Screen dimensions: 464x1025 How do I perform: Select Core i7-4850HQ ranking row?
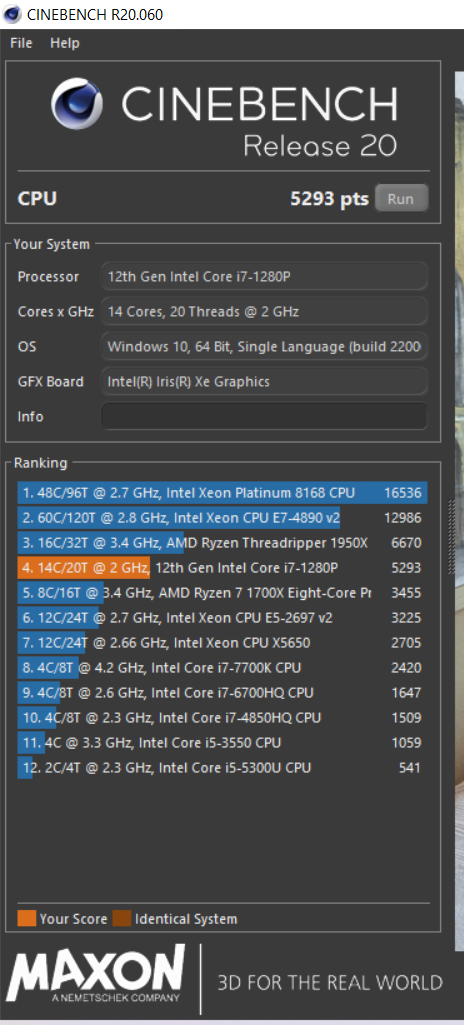(222, 718)
